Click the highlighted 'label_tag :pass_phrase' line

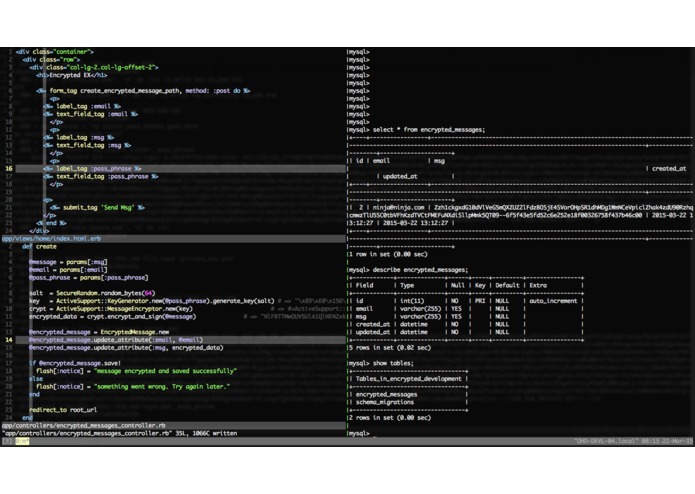pyautogui.click(x=181, y=169)
